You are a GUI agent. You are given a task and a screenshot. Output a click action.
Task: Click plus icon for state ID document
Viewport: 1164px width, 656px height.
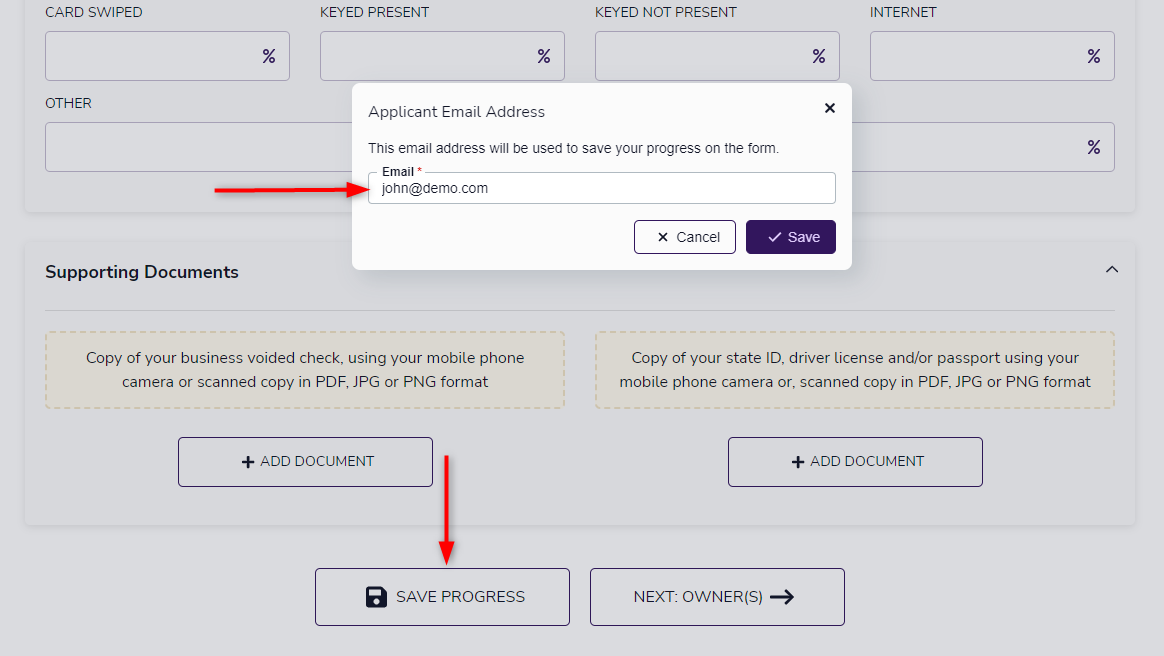(798, 462)
